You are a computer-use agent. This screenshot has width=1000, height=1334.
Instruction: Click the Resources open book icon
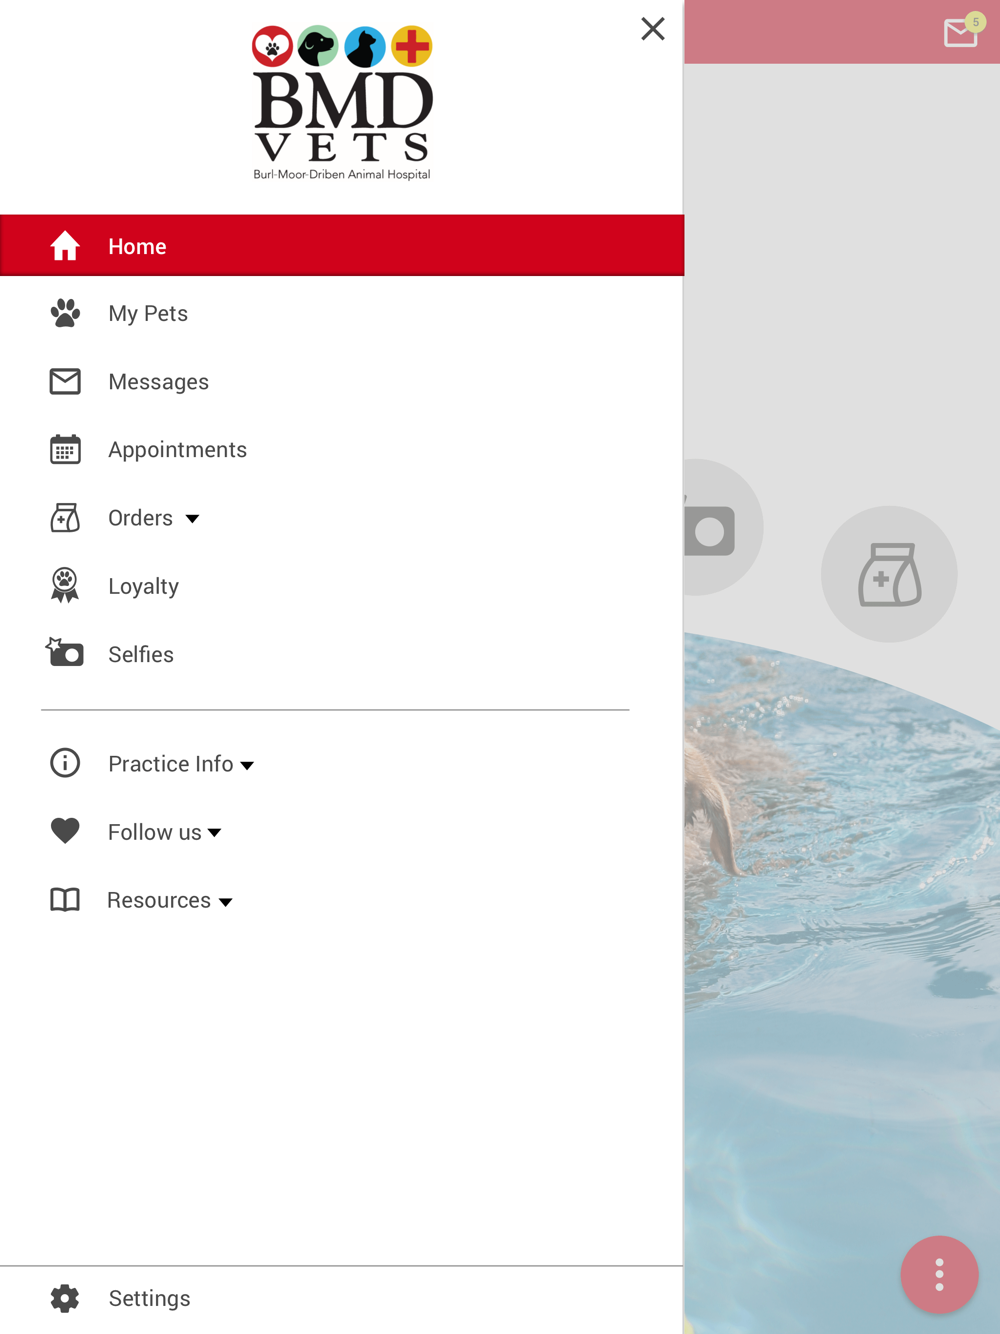coord(65,899)
